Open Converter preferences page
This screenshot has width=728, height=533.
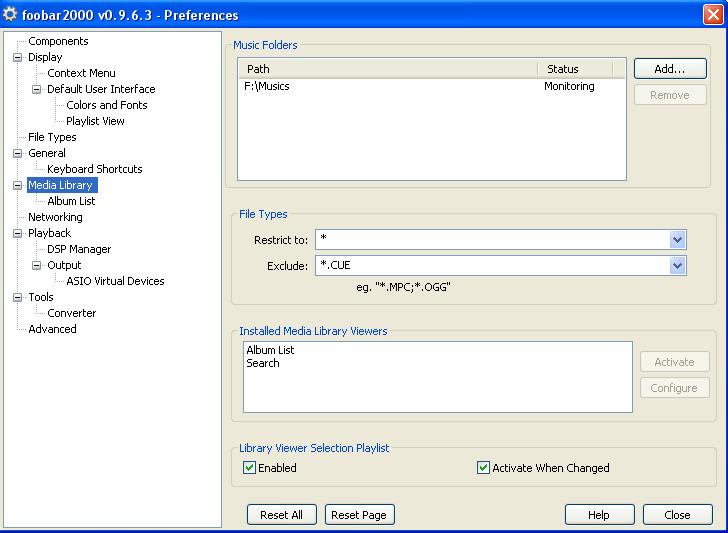point(72,313)
